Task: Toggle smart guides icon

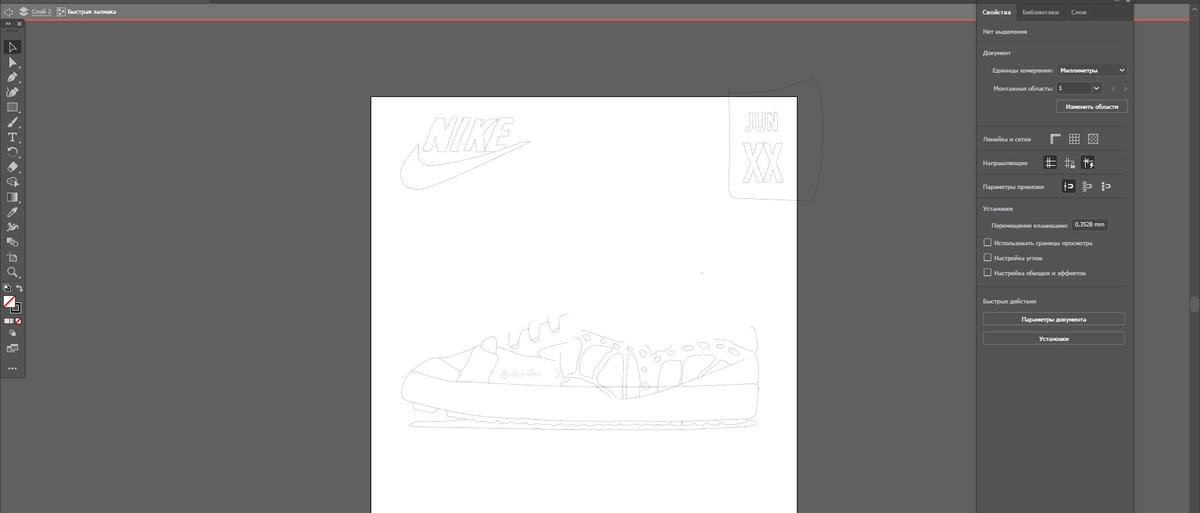Action: click(1089, 162)
